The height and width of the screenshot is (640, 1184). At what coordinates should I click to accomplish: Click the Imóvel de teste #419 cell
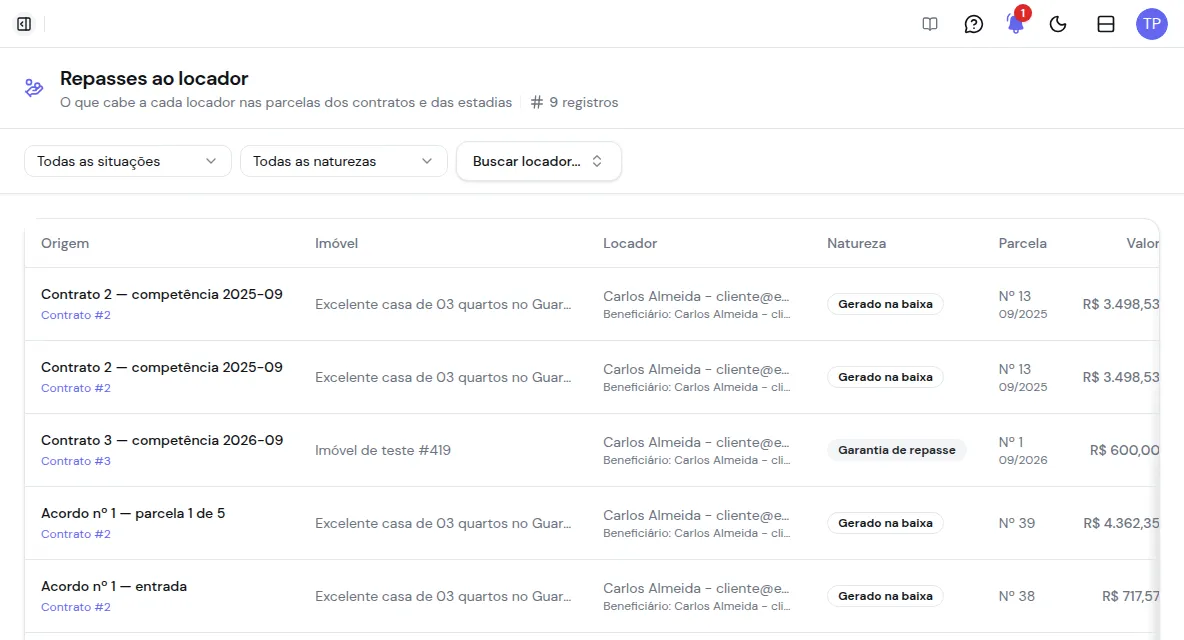[383, 450]
